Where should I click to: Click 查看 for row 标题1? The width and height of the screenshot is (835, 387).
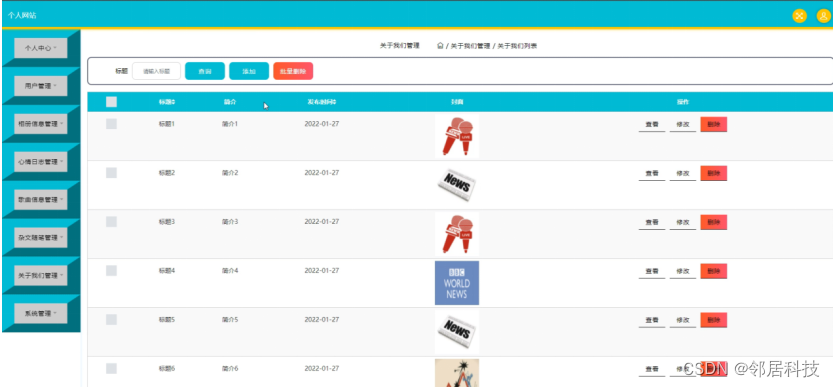652,125
